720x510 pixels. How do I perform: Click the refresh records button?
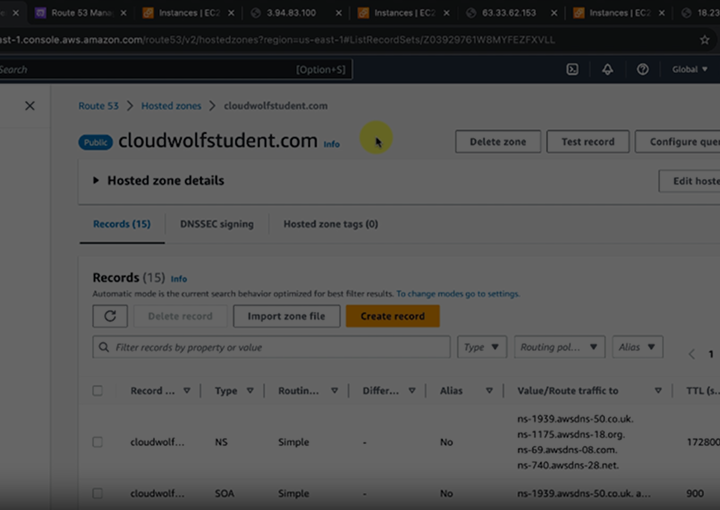(x=110, y=316)
